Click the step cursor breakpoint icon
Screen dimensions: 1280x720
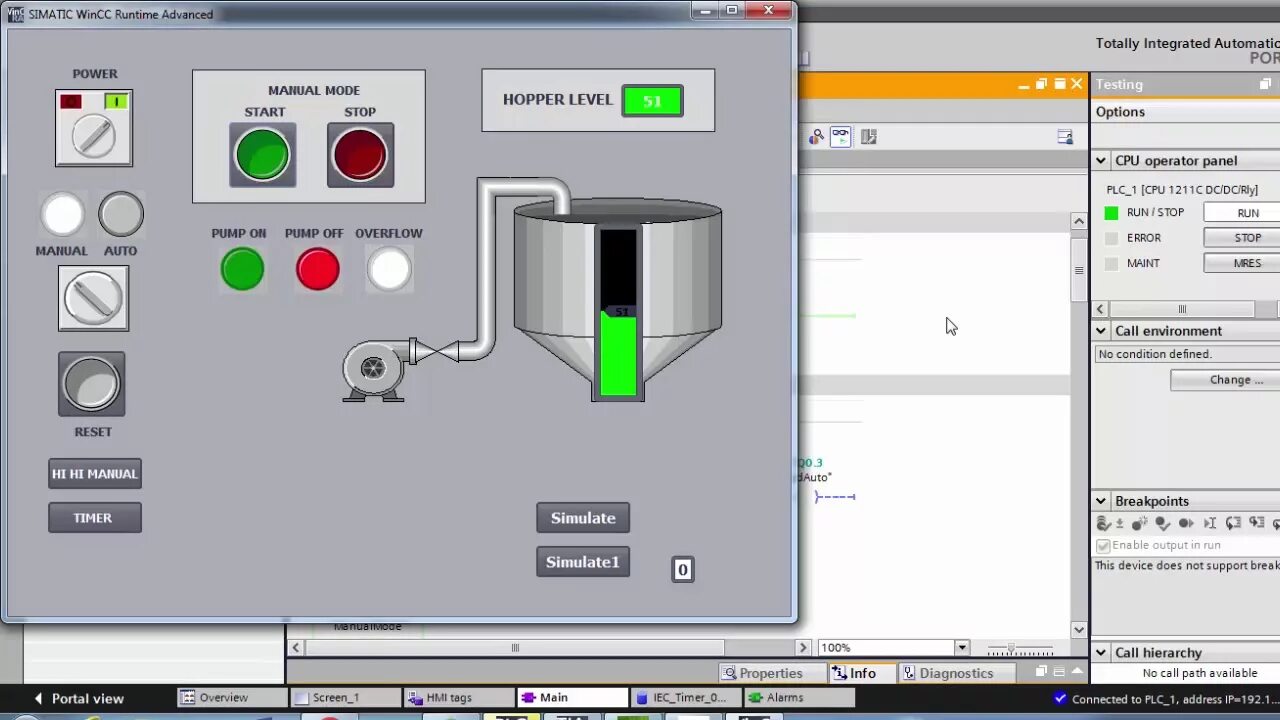point(1210,523)
